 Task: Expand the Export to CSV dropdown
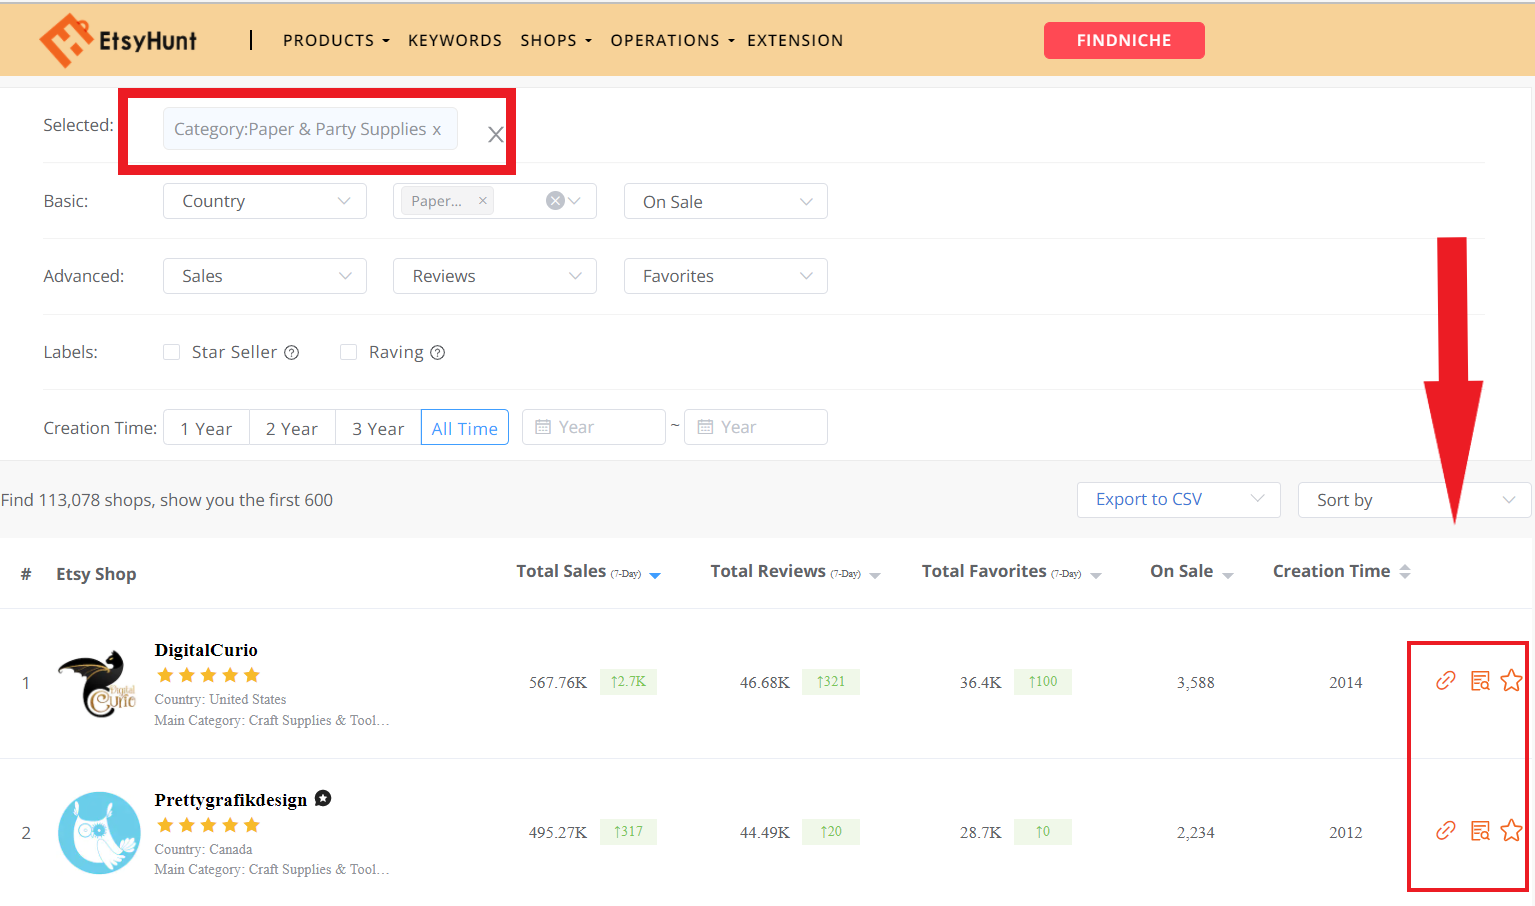pyautogui.click(x=1179, y=500)
